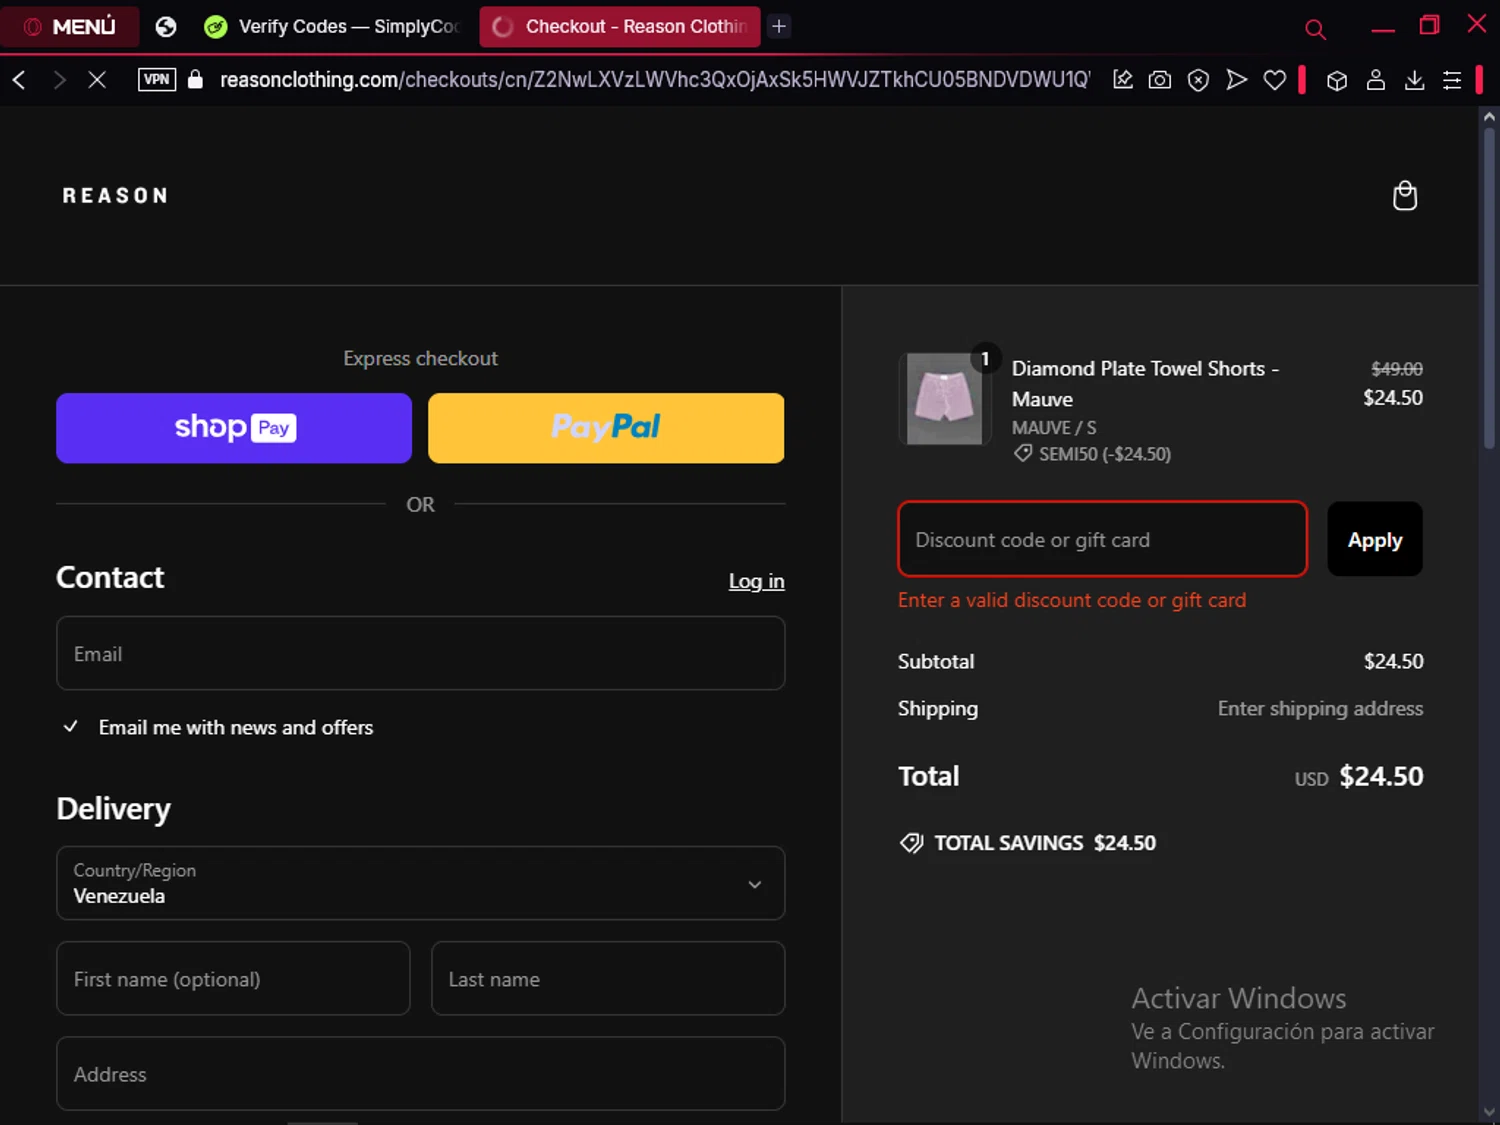Click the page vertical scrollbar

tap(1489, 290)
